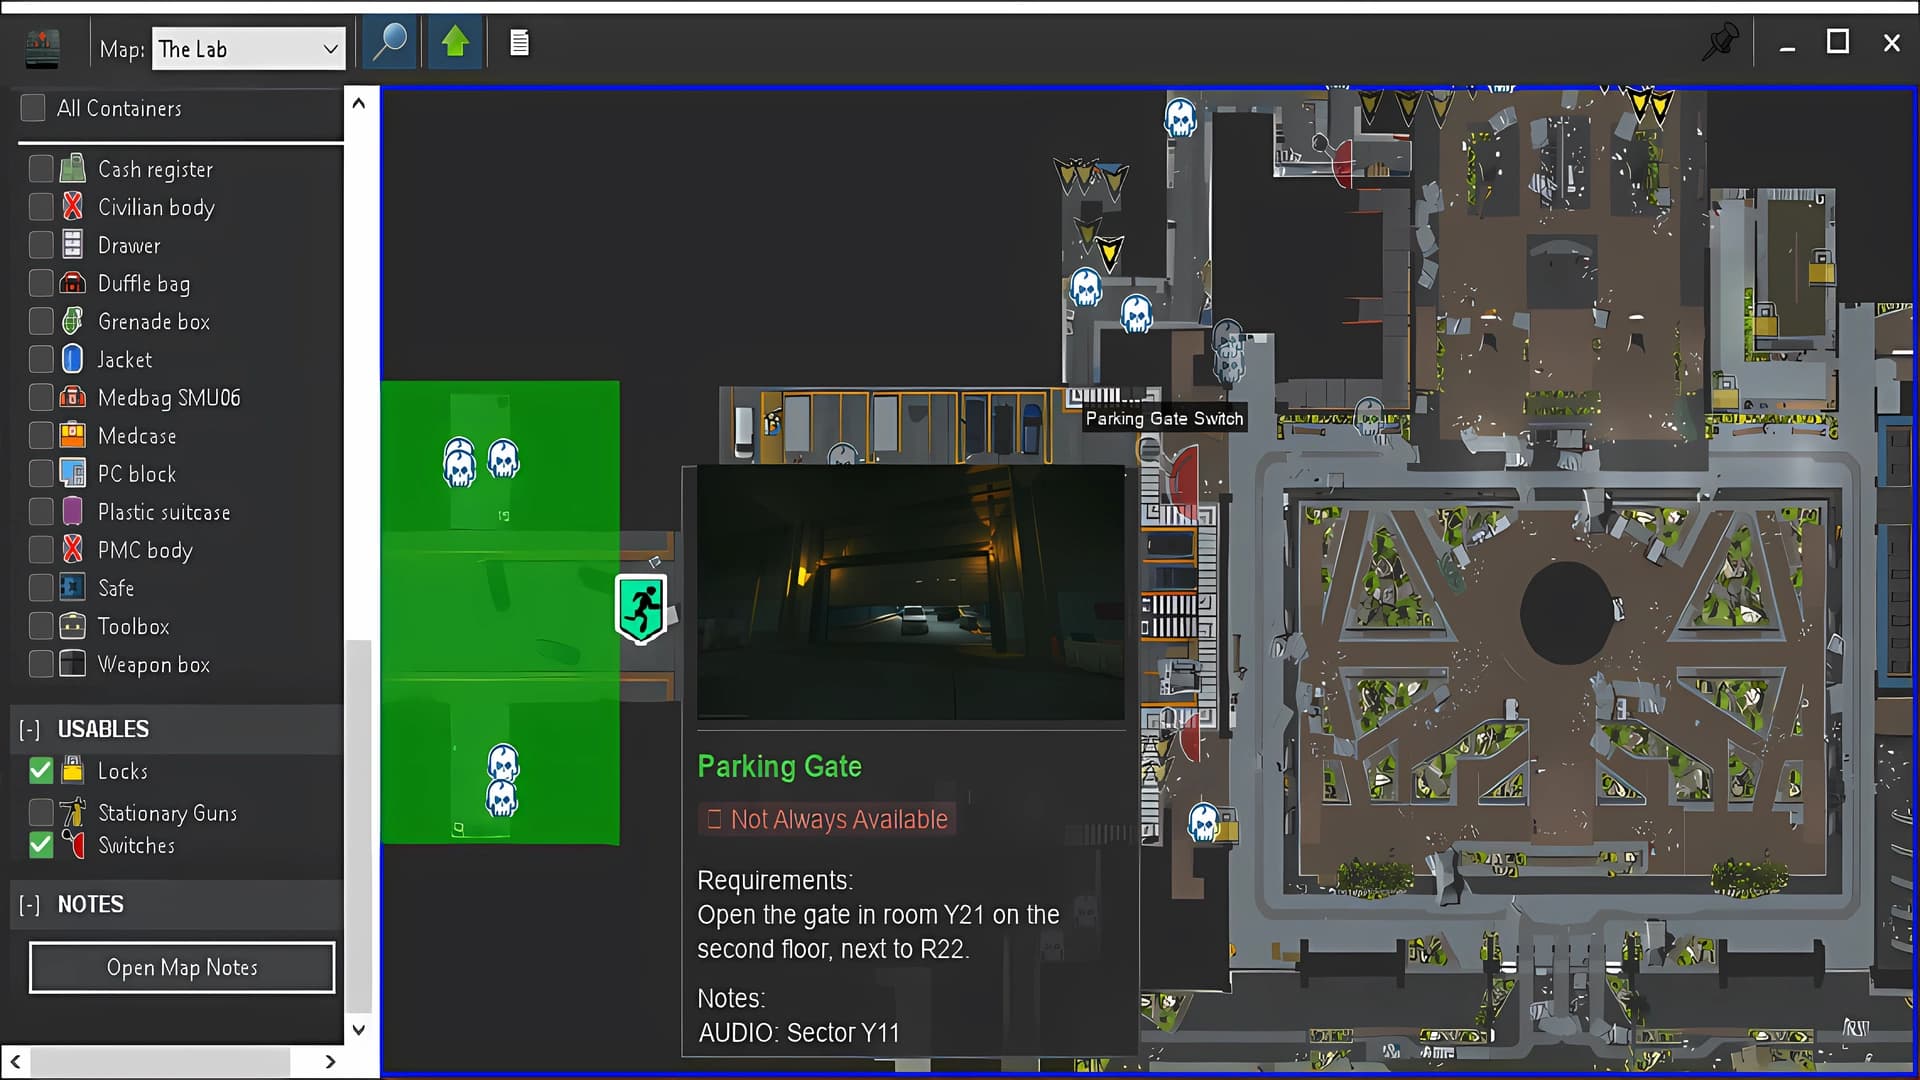Click the Weapon box icon
Image resolution: width=1920 pixels, height=1080 pixels.
click(x=73, y=664)
